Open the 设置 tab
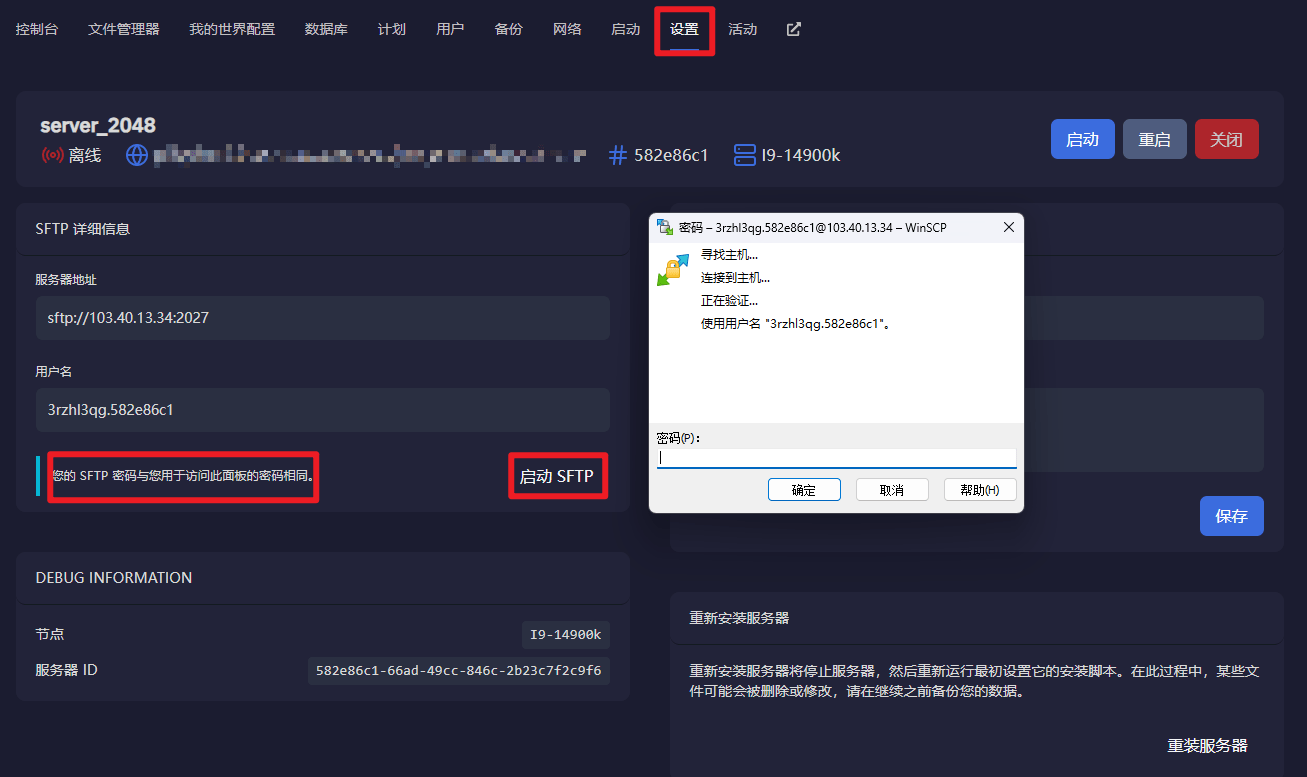 pyautogui.click(x=684, y=29)
